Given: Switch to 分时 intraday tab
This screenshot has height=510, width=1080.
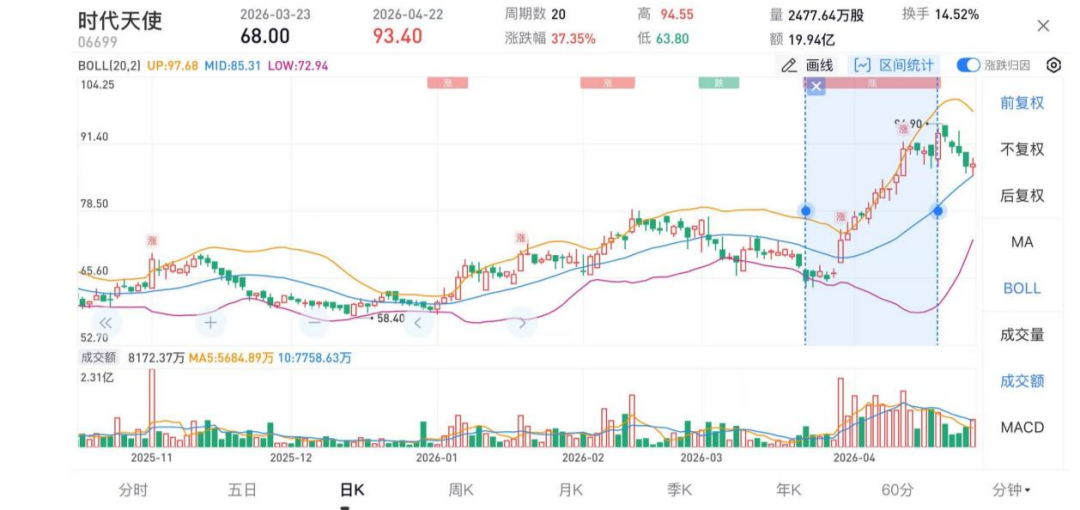Looking at the screenshot, I should click(132, 490).
